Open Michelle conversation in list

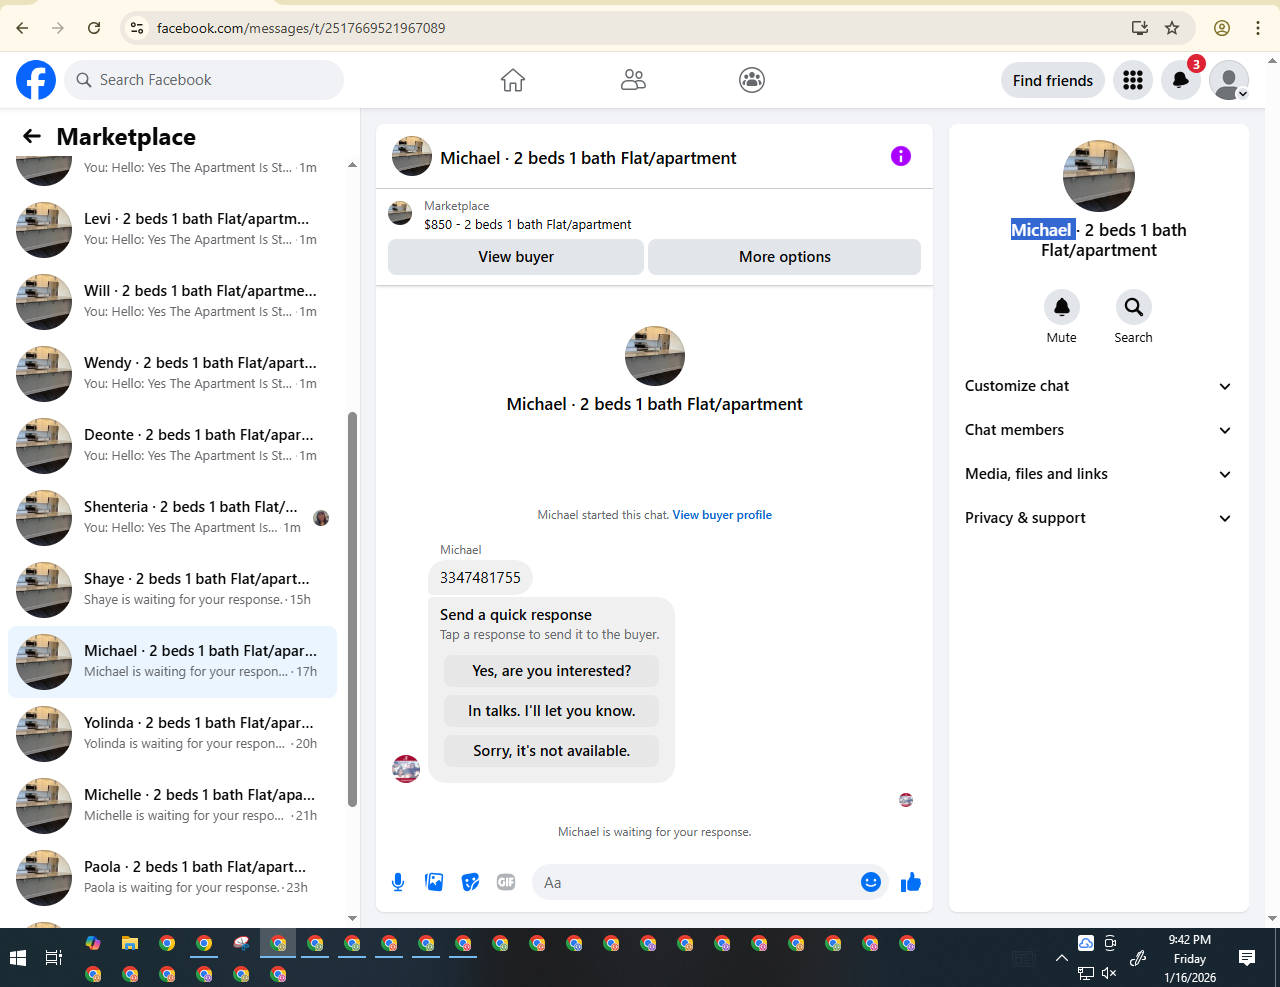[172, 805]
